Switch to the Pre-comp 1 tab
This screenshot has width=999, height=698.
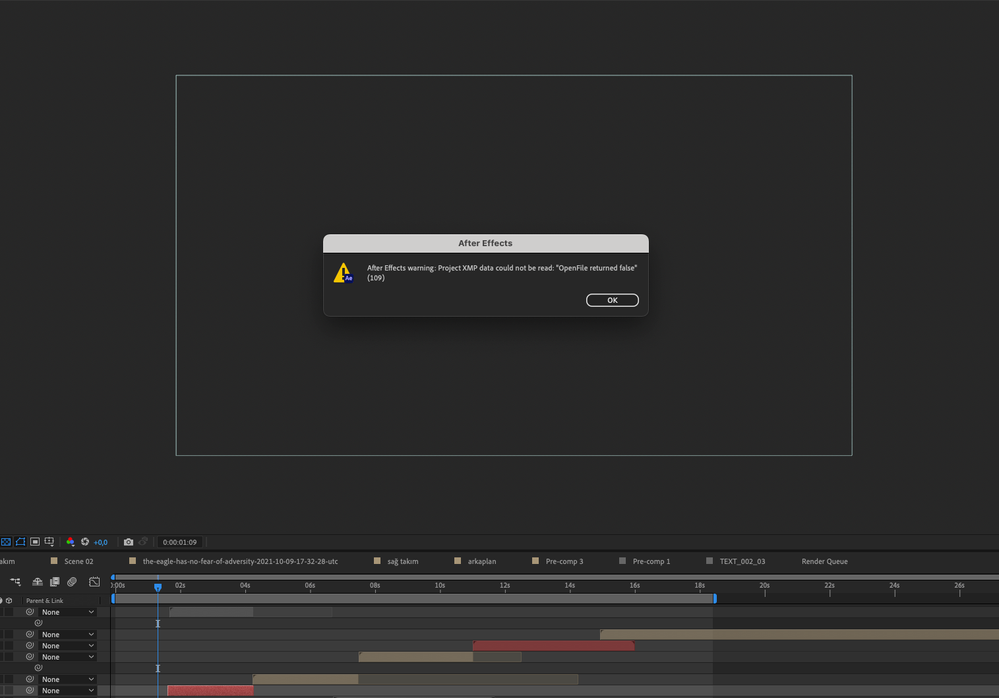(x=651, y=561)
